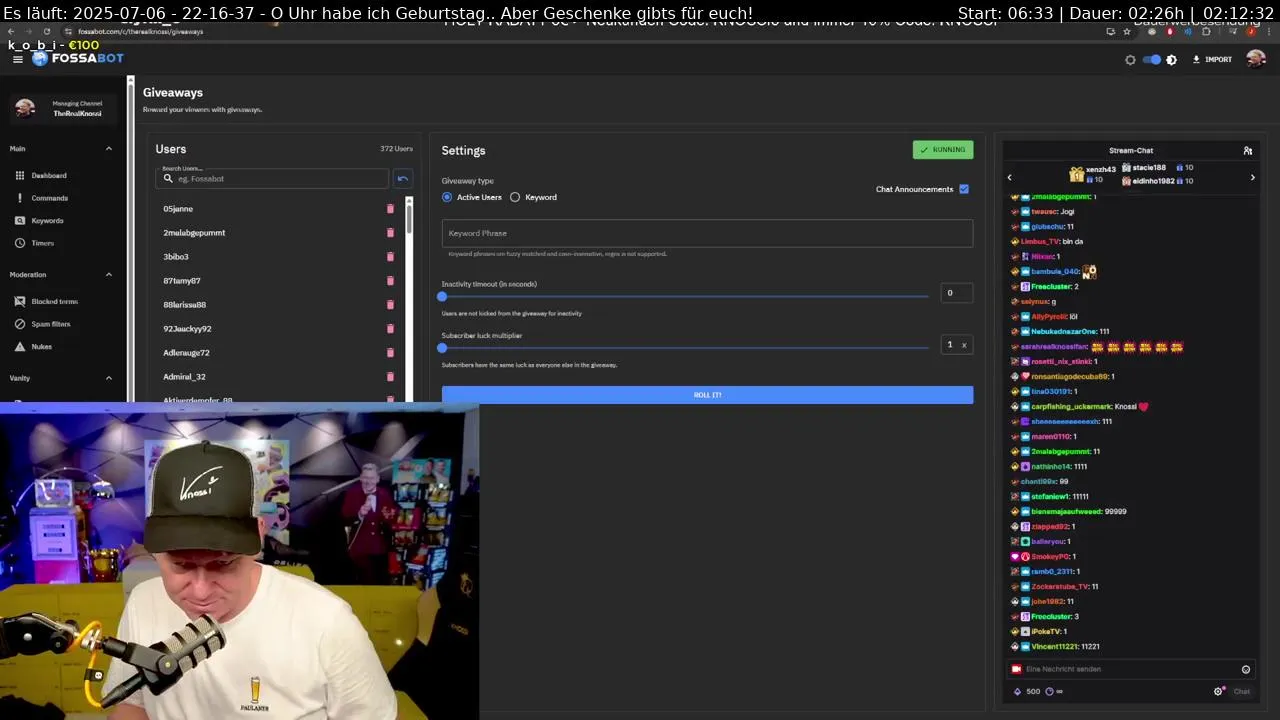
Task: Open Dashboard in the sidebar
Action: click(48, 175)
